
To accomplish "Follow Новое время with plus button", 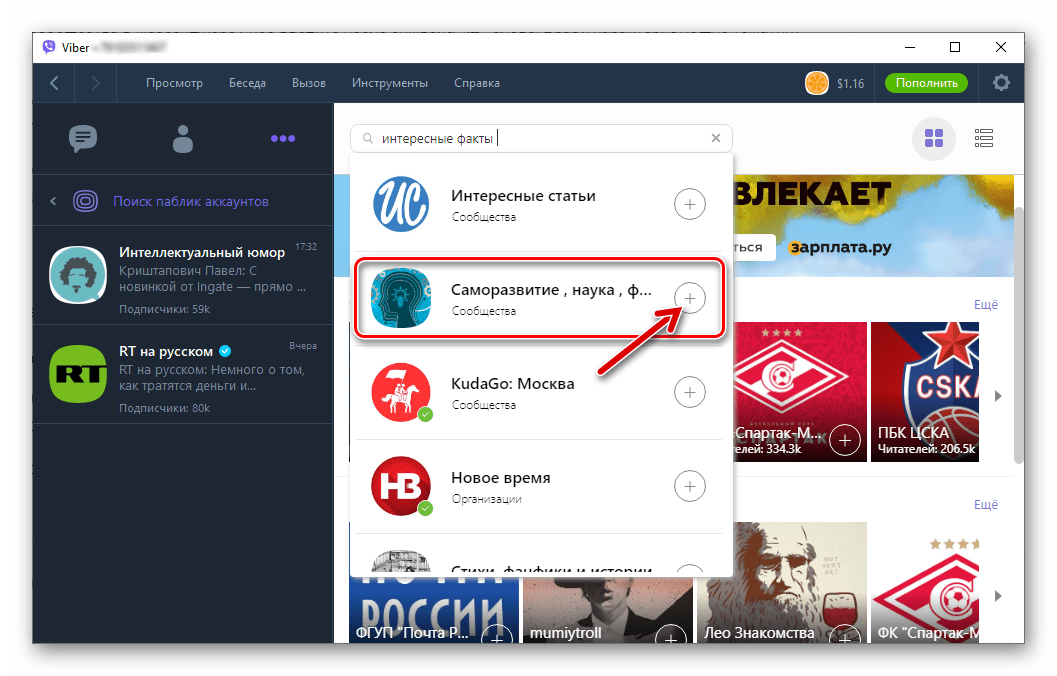I will click(x=689, y=486).
